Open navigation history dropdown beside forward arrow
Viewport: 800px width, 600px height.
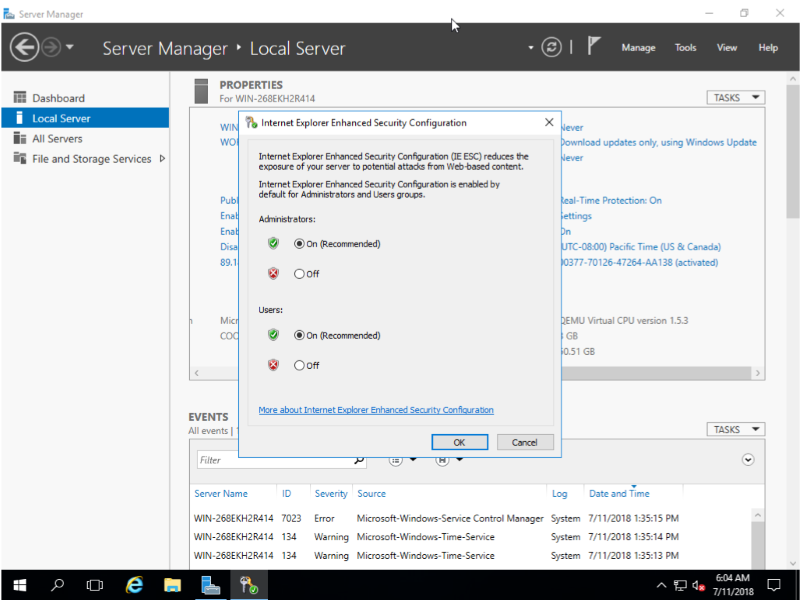(x=70, y=47)
